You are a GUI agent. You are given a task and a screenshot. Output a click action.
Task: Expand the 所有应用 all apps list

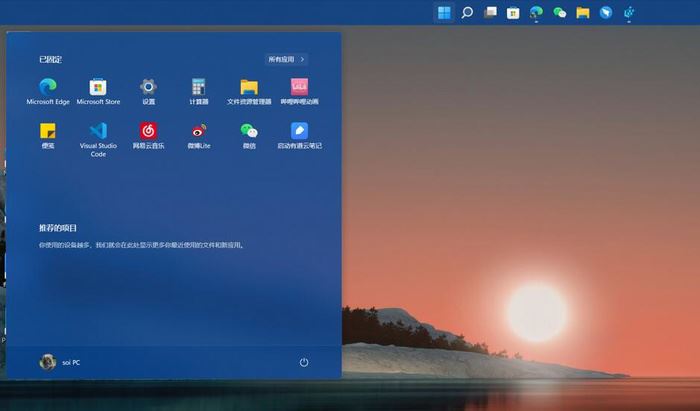pos(286,60)
